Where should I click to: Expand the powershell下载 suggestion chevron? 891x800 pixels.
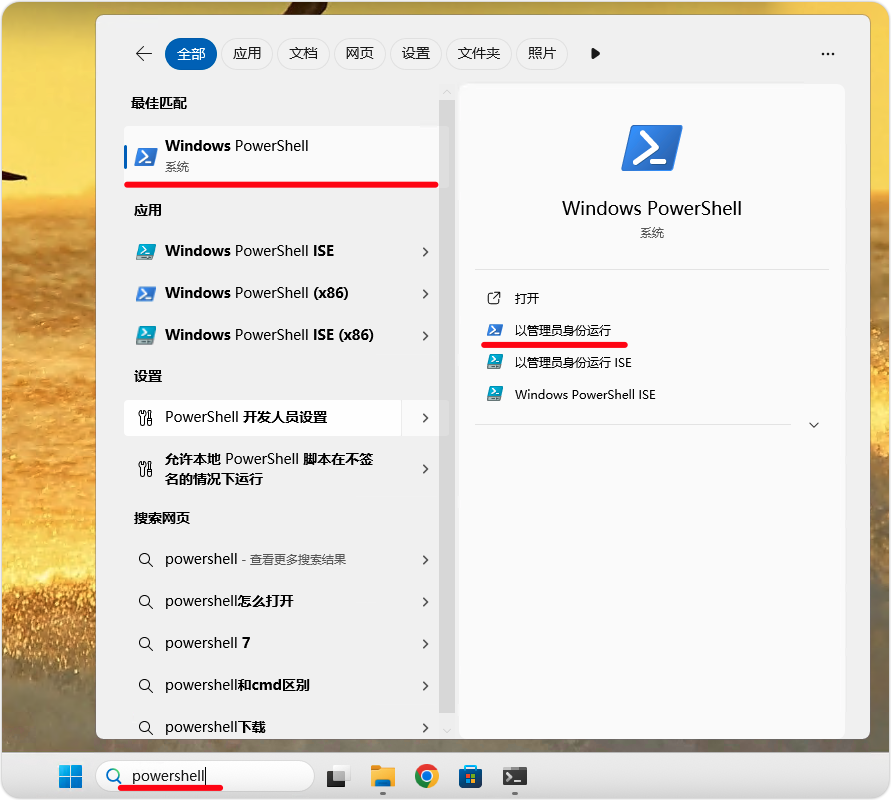coord(425,728)
